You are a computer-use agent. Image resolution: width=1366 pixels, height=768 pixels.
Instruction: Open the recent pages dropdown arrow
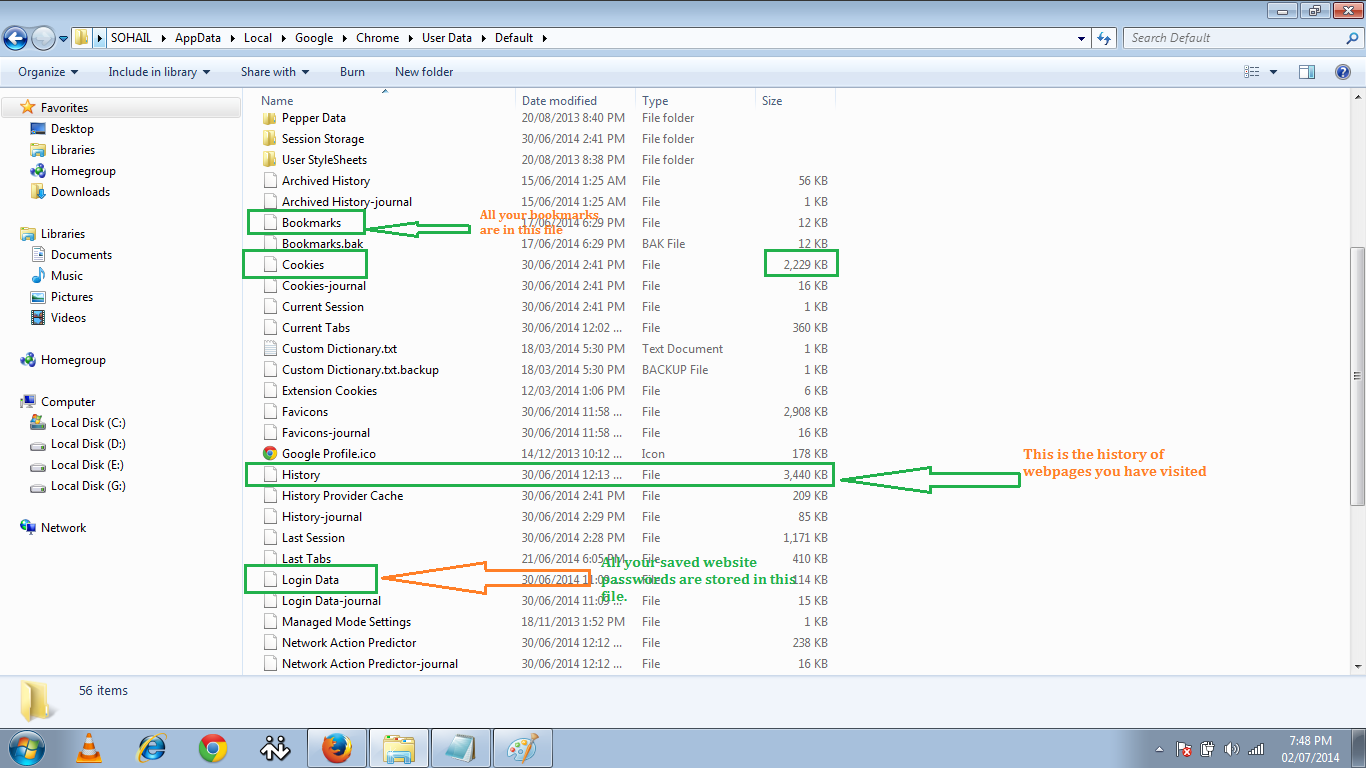point(63,39)
